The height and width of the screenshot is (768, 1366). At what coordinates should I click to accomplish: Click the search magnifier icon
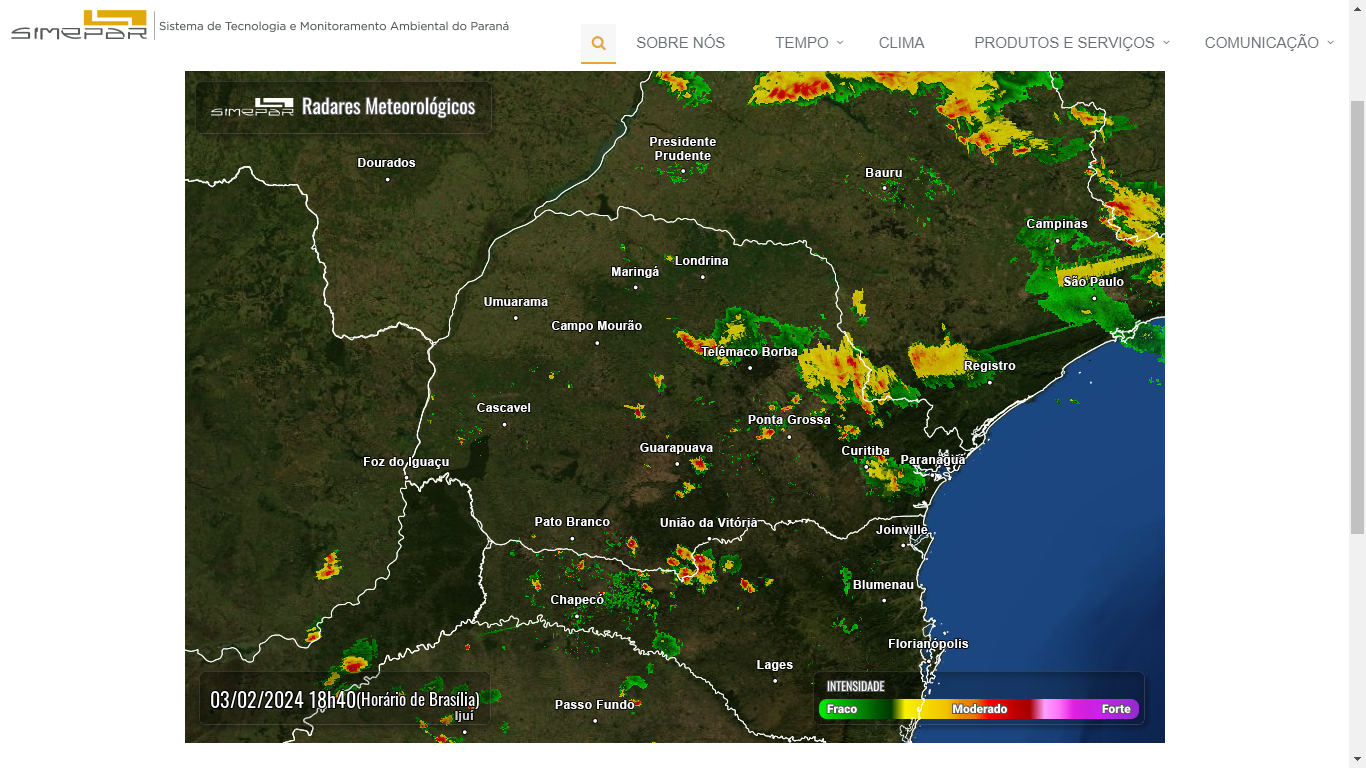click(x=598, y=43)
